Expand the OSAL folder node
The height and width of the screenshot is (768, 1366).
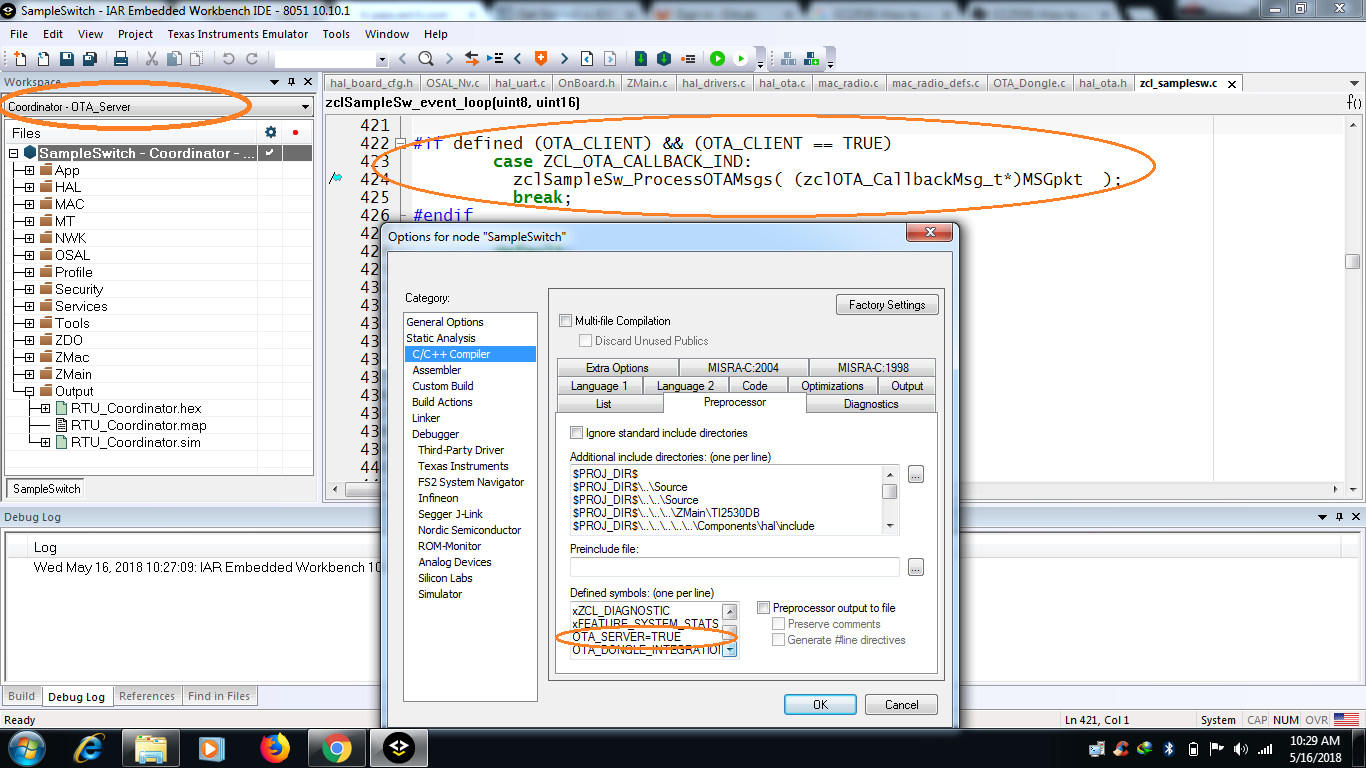tap(29, 256)
